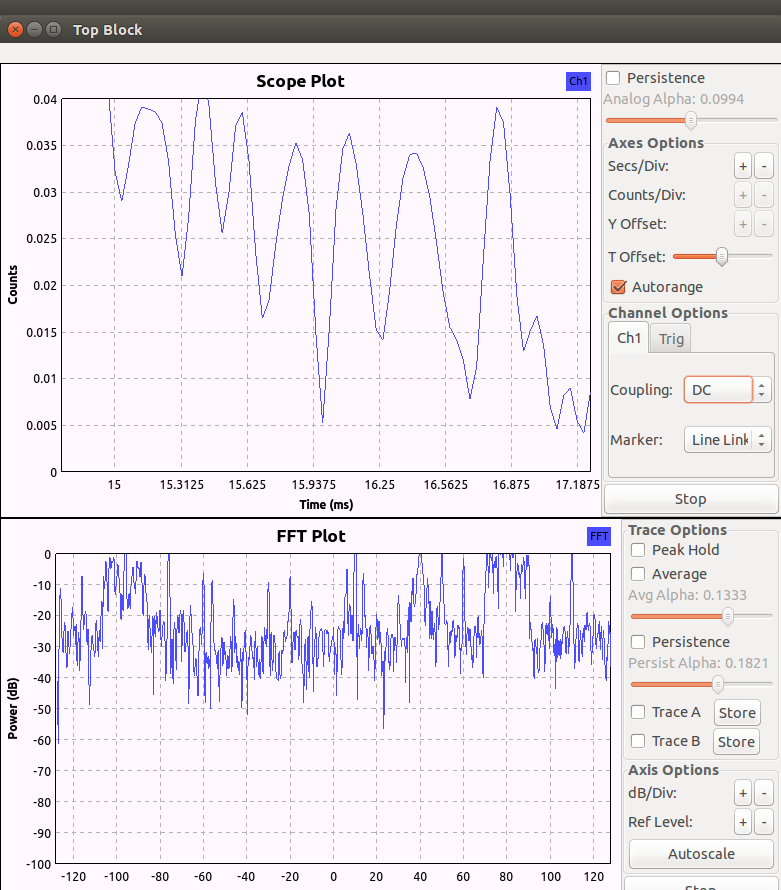Increase dB/Div with the plus button
This screenshot has width=781, height=890.
point(743,794)
